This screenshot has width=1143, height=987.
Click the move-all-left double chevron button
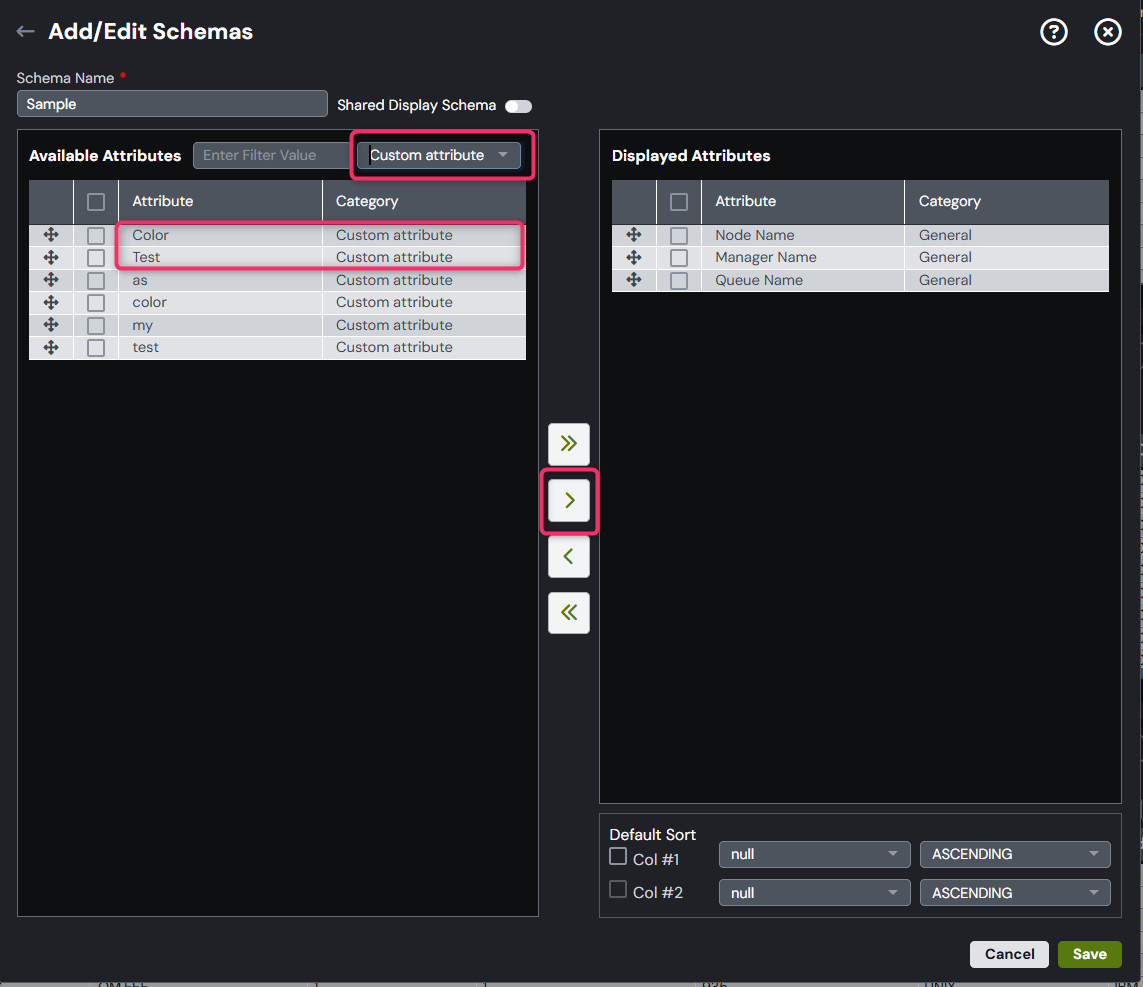(568, 612)
